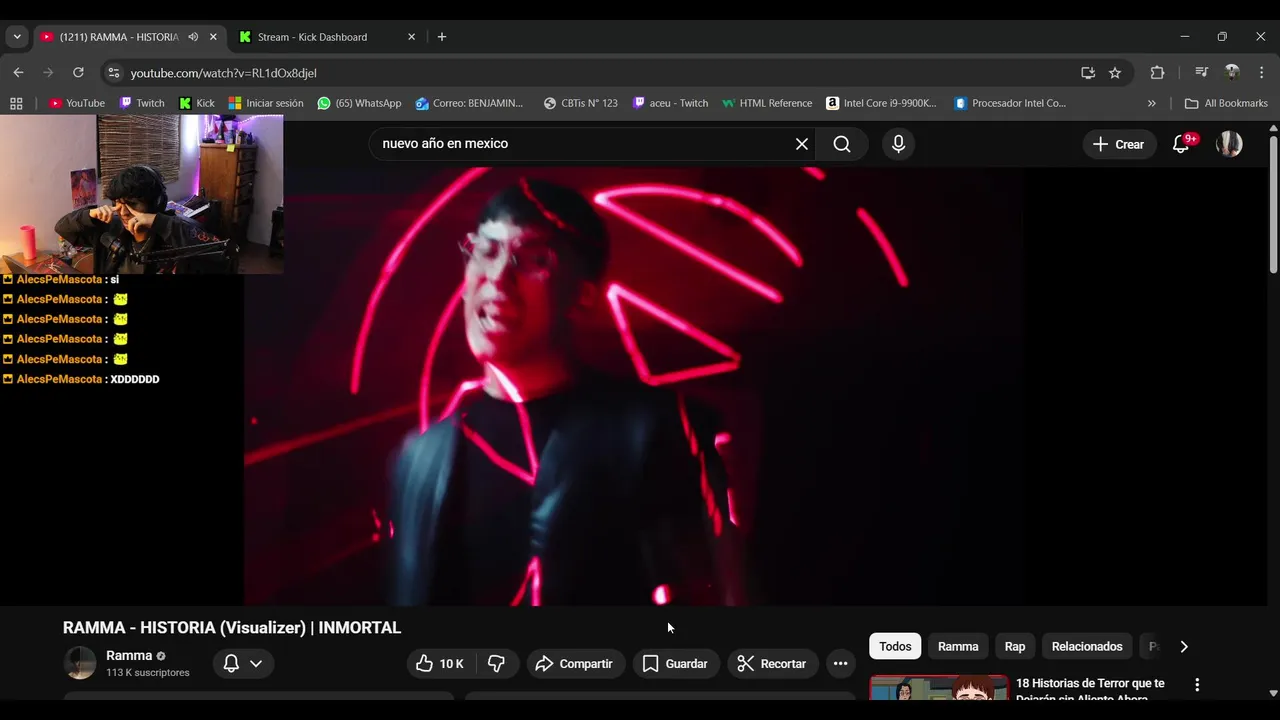Open the Chrome profile avatar
The height and width of the screenshot is (720, 1280).
[1232, 73]
